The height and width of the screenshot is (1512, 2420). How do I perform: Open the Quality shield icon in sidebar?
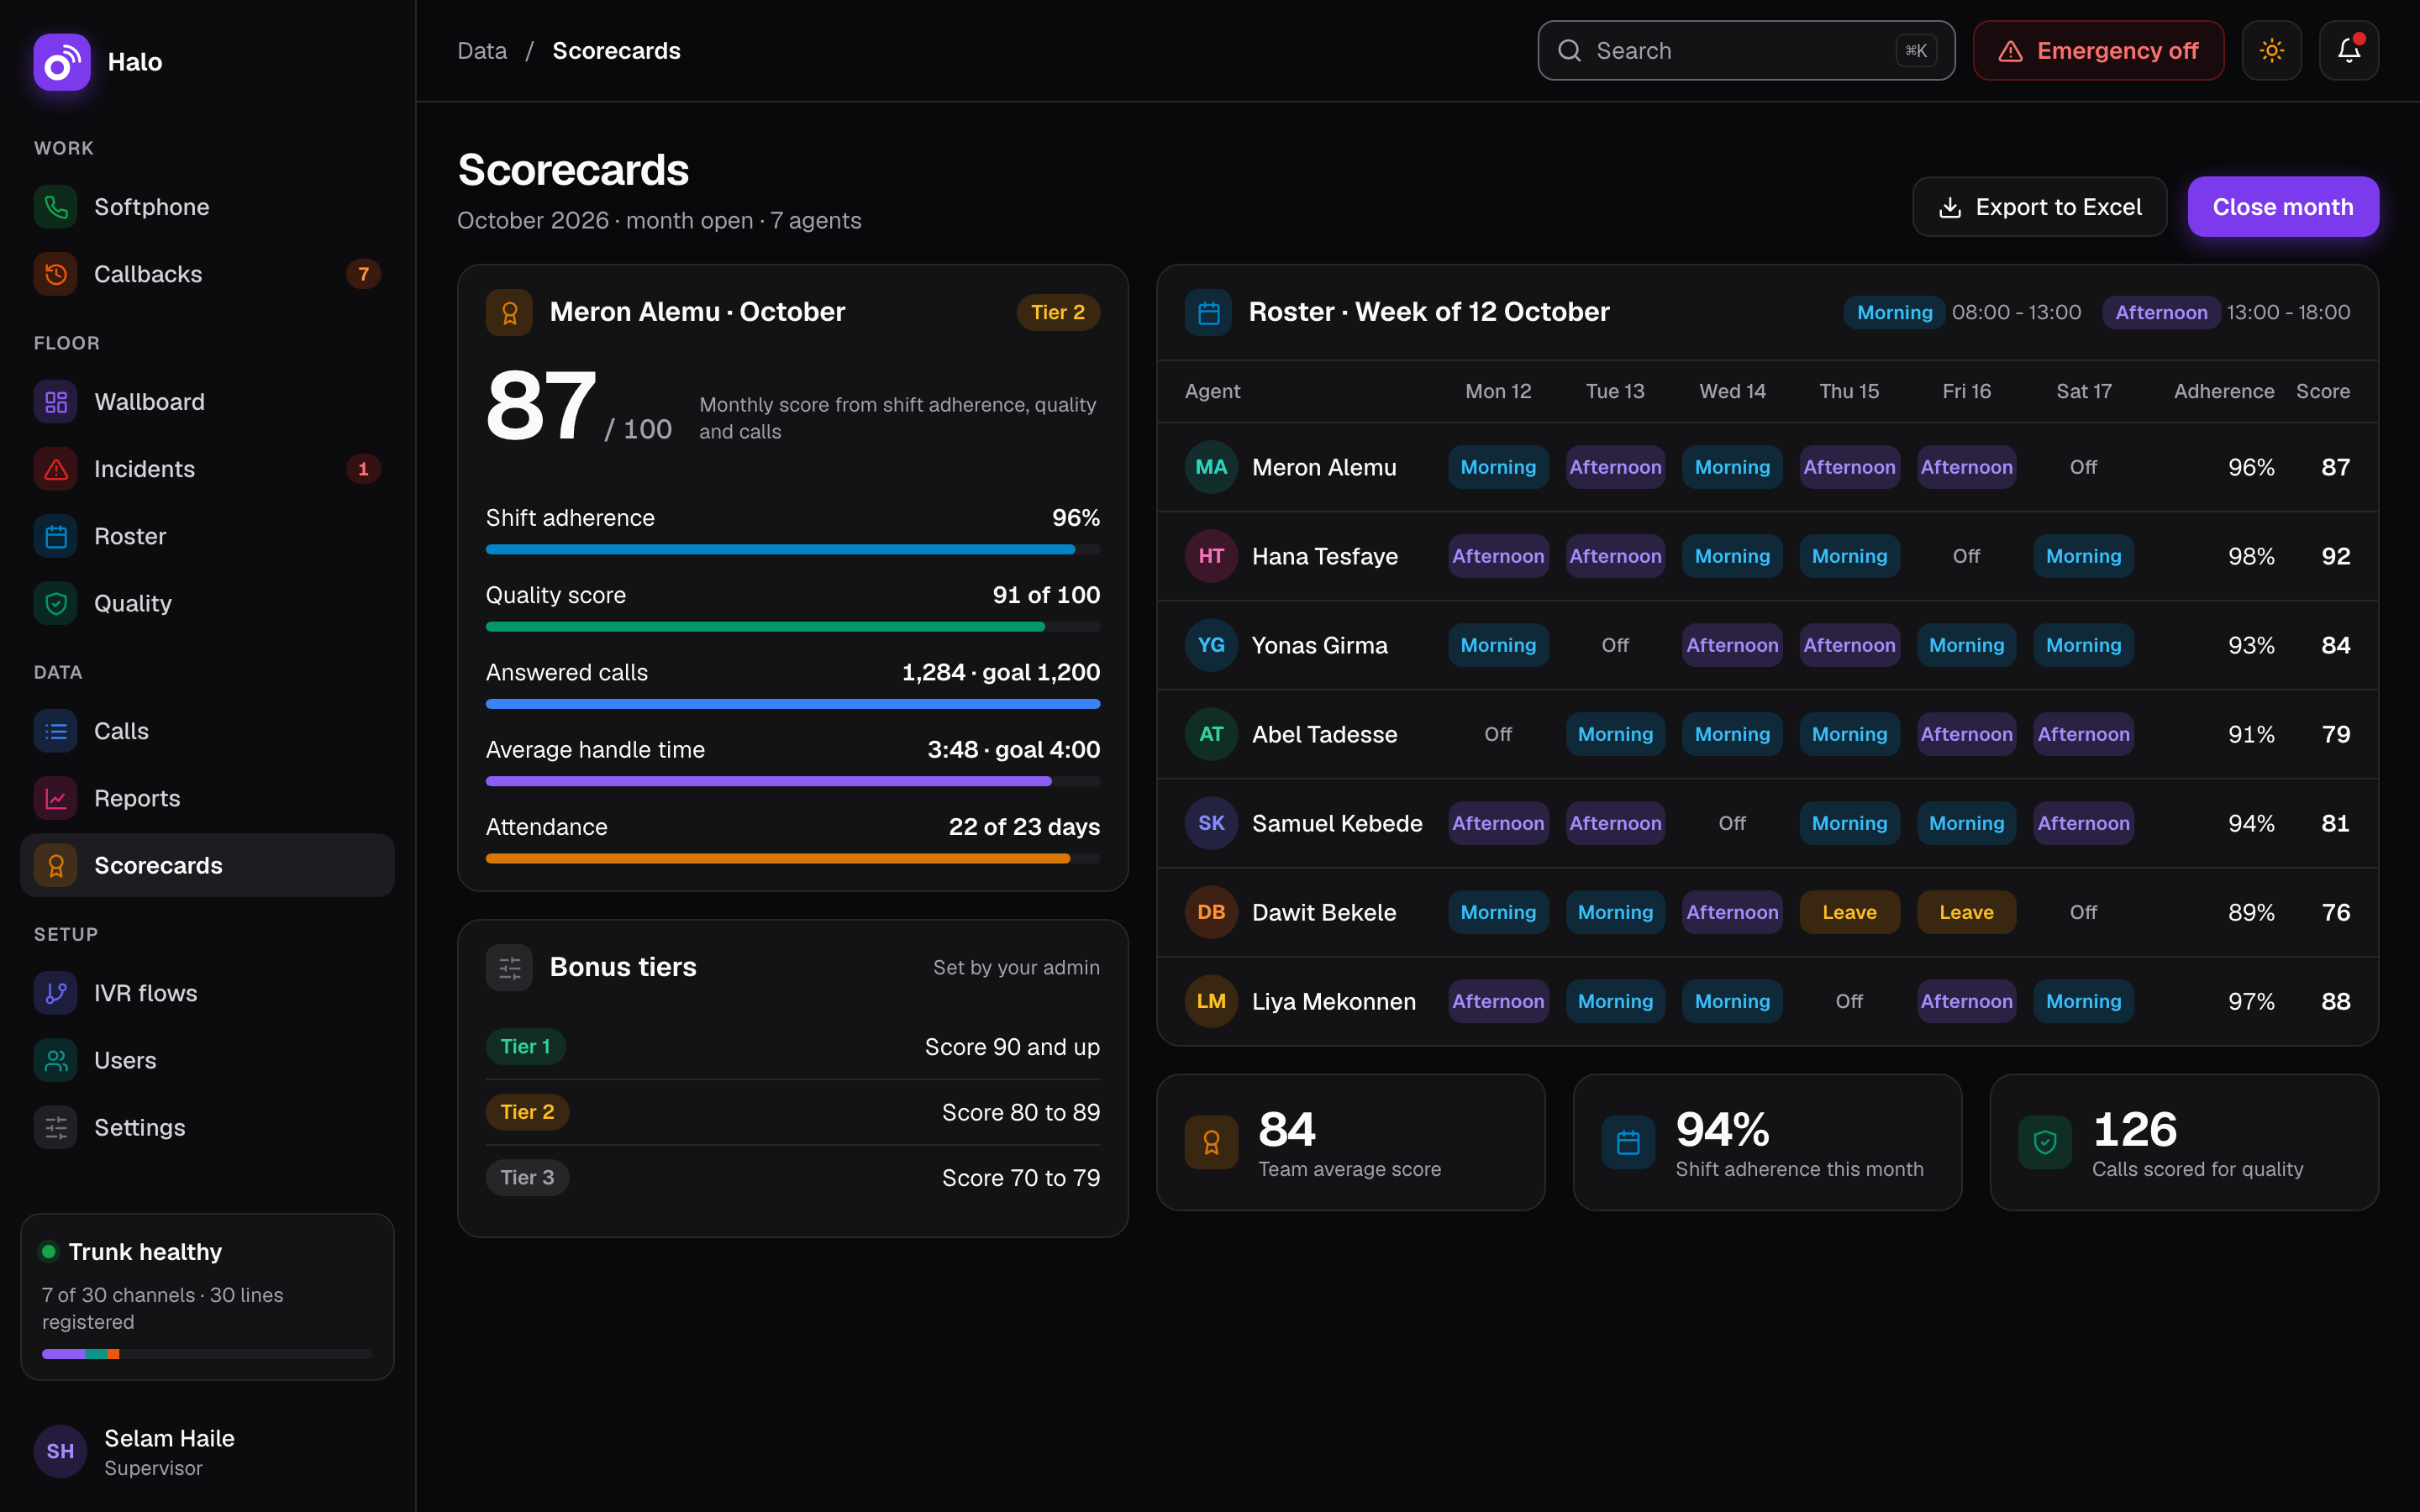click(56, 603)
